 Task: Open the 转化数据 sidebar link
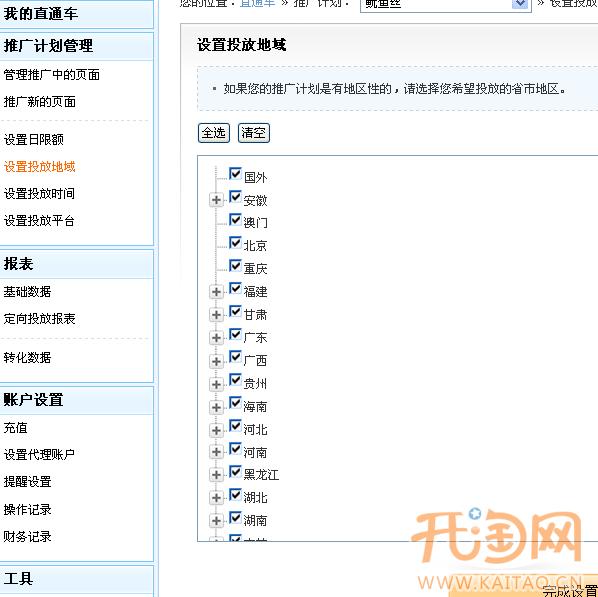pyautogui.click(x=27, y=357)
